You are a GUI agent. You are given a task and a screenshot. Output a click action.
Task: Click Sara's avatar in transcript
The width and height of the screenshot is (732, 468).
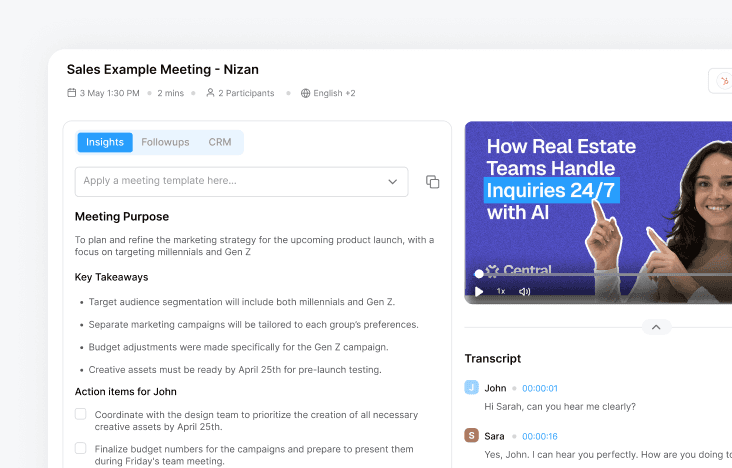[x=472, y=435]
